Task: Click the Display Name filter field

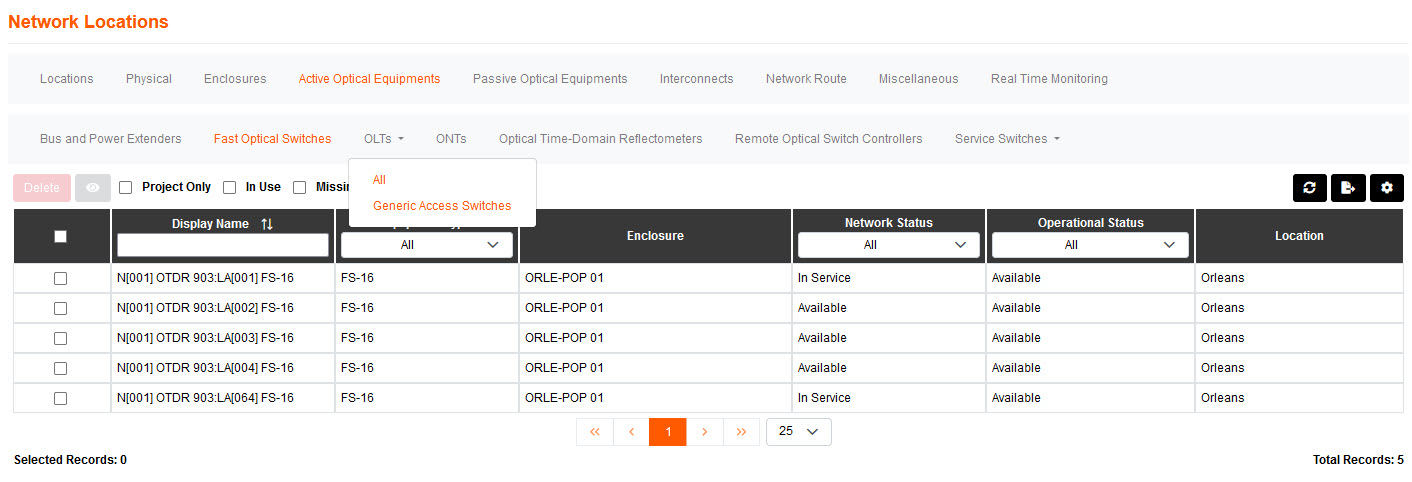Action: pos(223,245)
